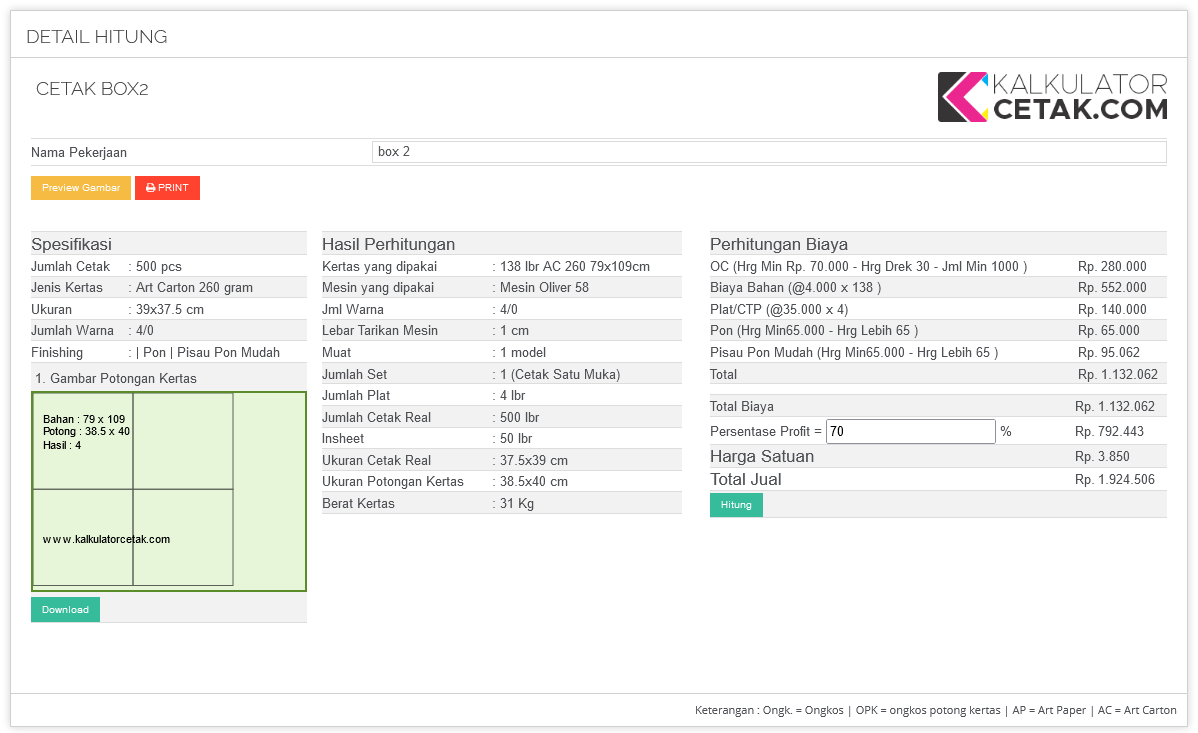Click the Spesifikasi section header
The image size is (1198, 733).
71,244
